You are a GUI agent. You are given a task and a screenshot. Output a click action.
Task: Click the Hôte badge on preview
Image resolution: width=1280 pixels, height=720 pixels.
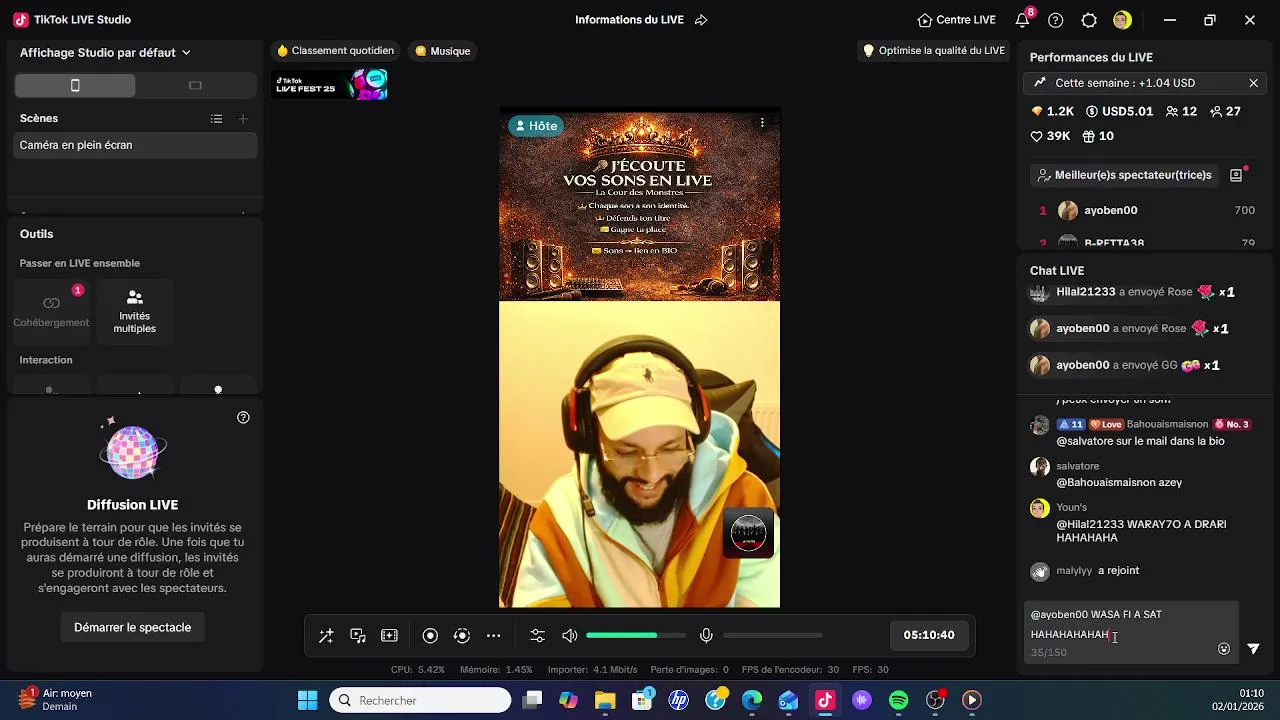(x=535, y=126)
